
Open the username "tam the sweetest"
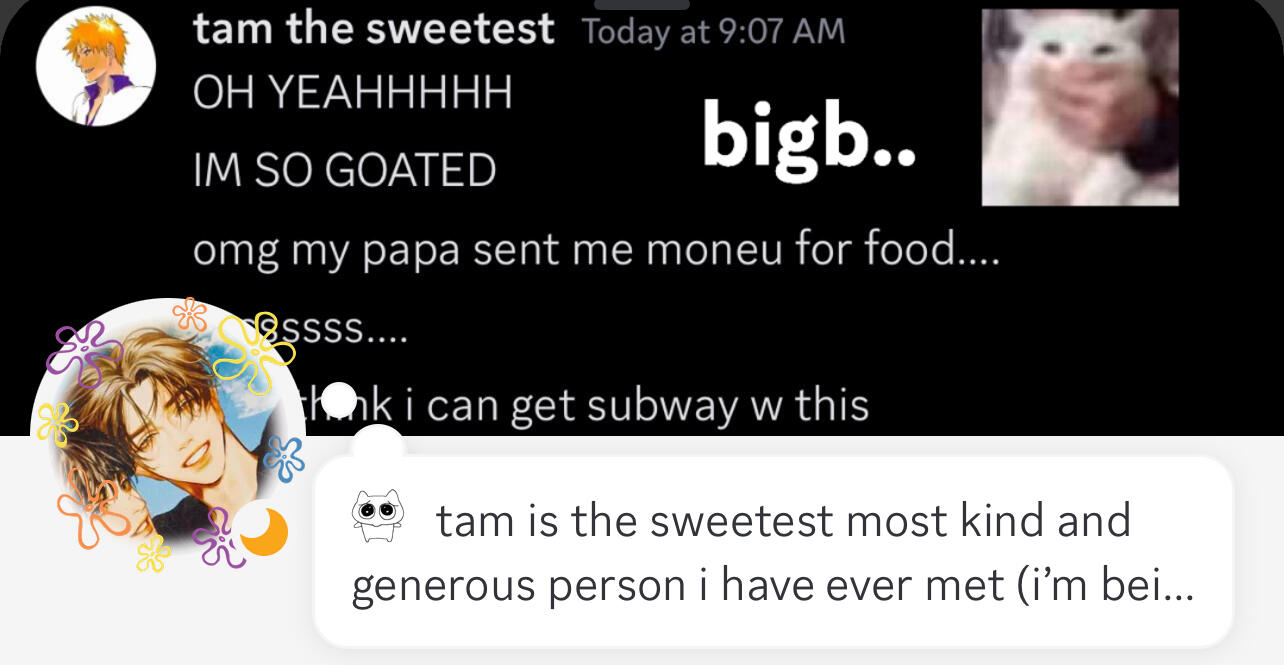coord(373,29)
